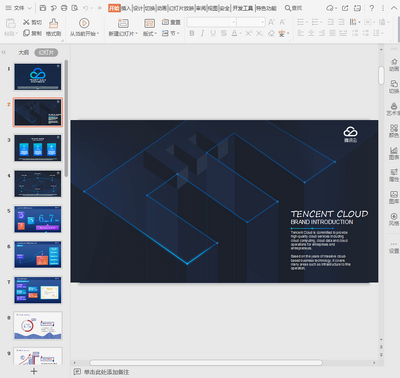400x378 pixels.
Task: Open the View (视图) tab
Action: [213, 8]
